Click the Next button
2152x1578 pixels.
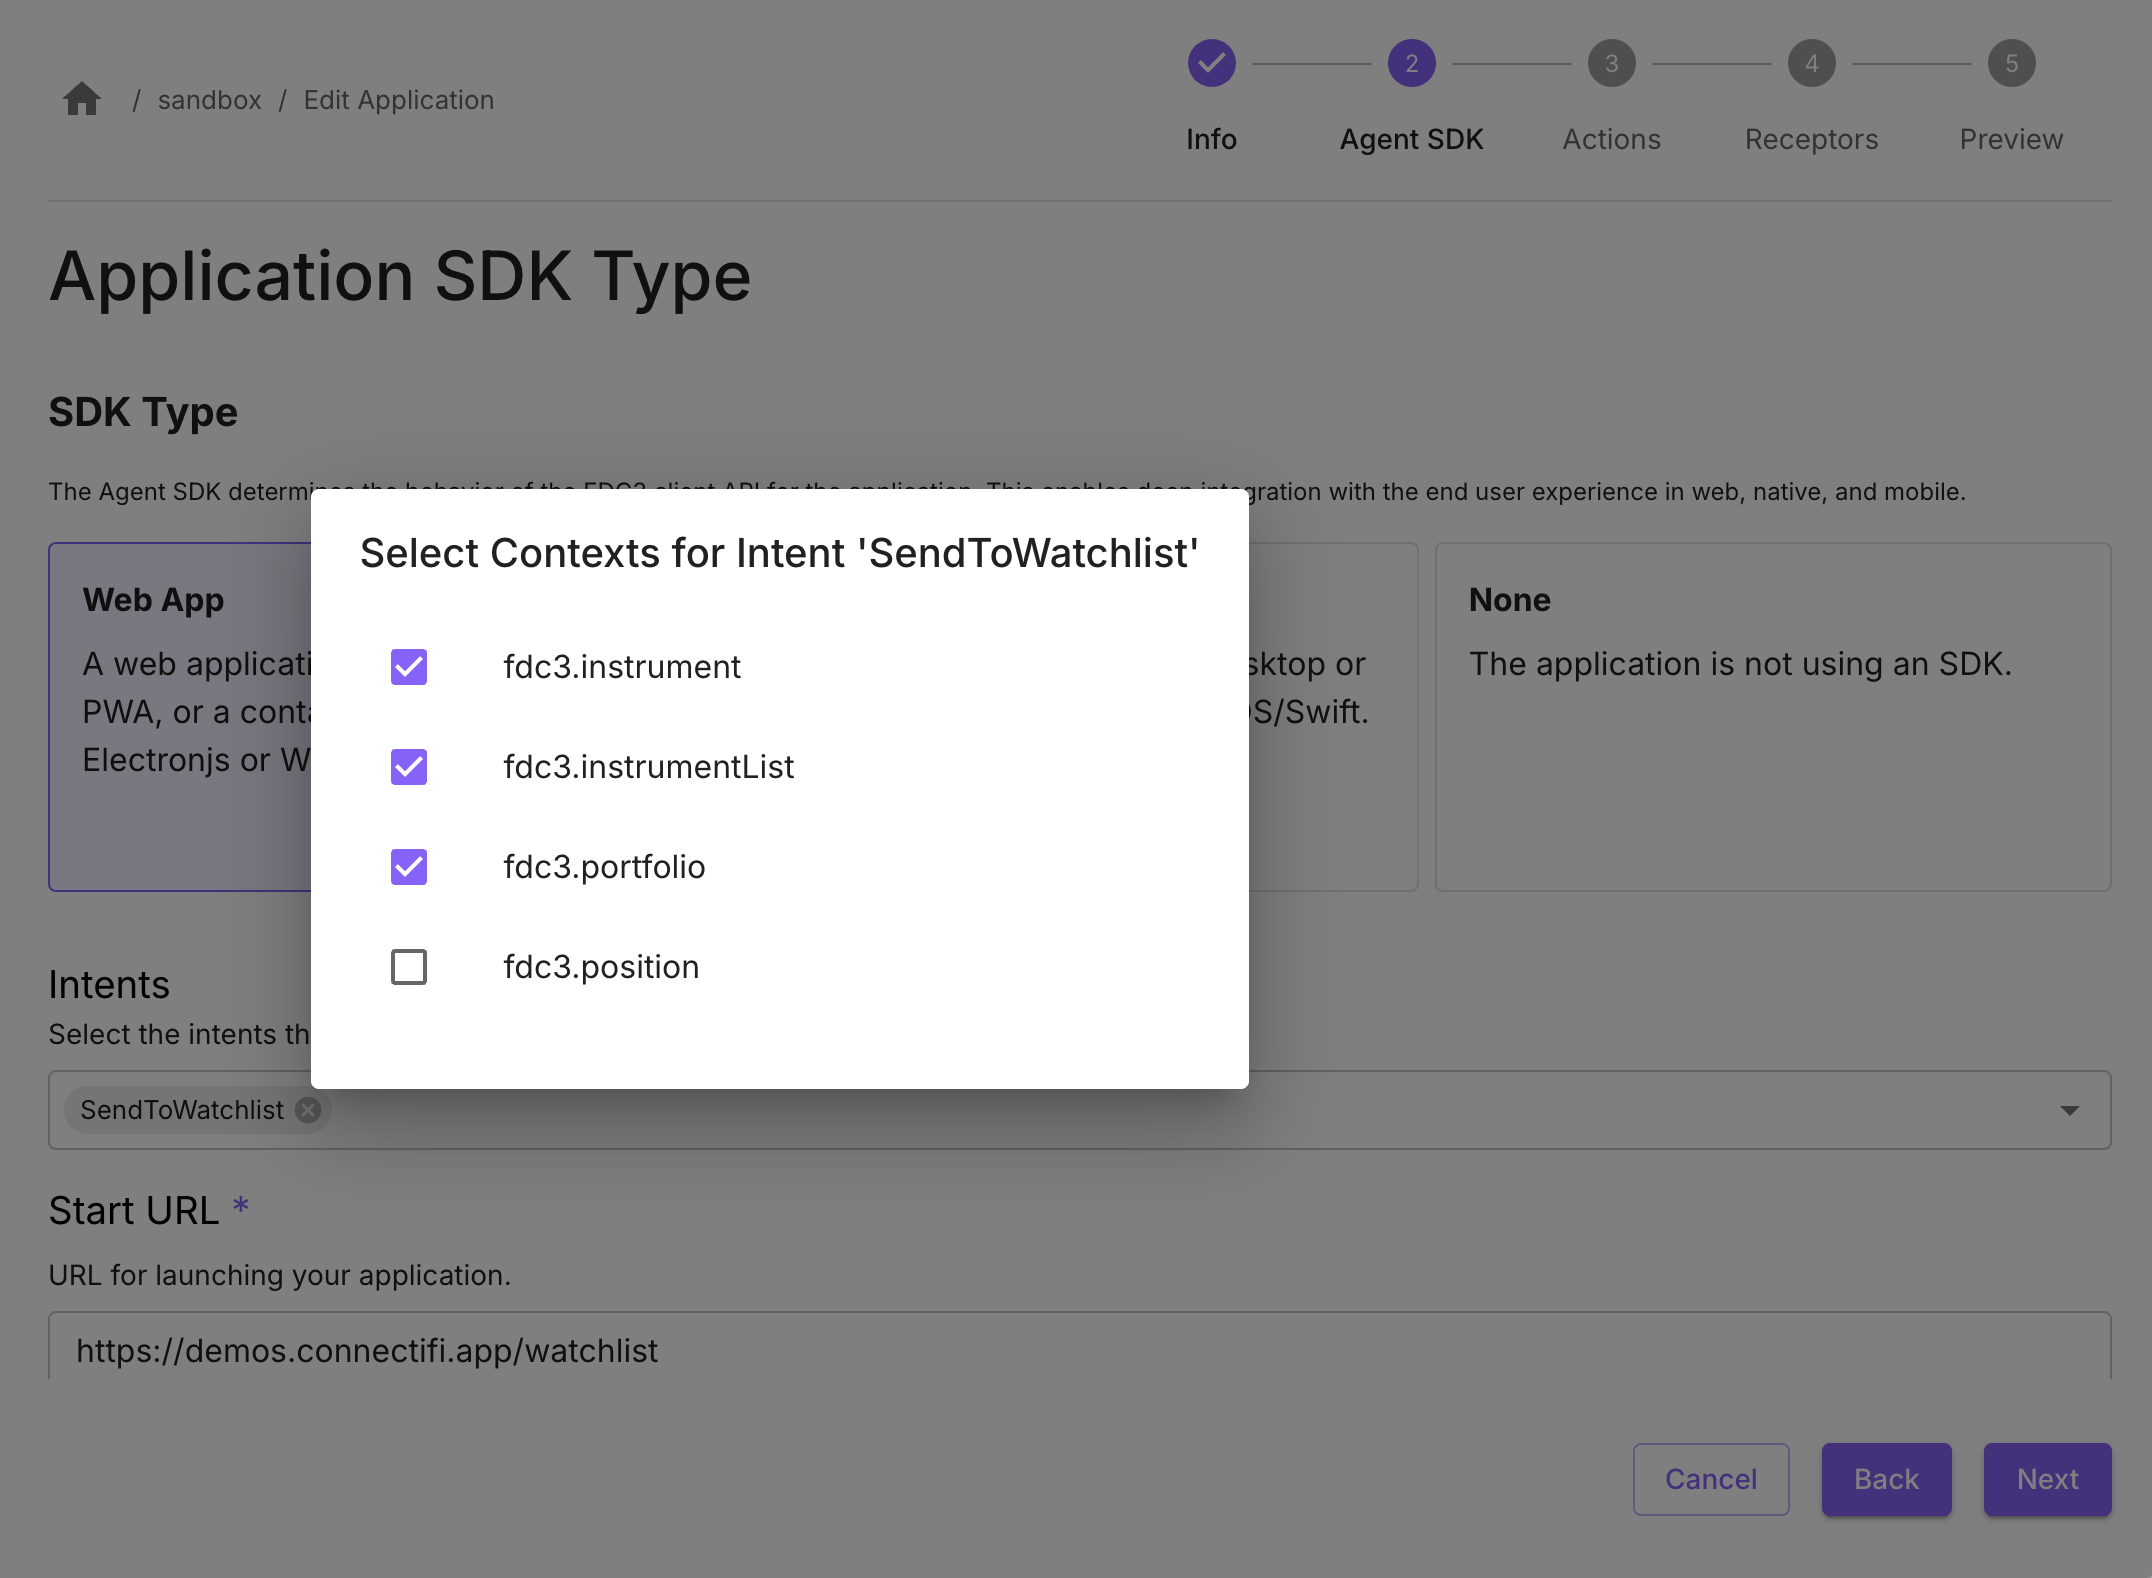click(x=2043, y=1478)
